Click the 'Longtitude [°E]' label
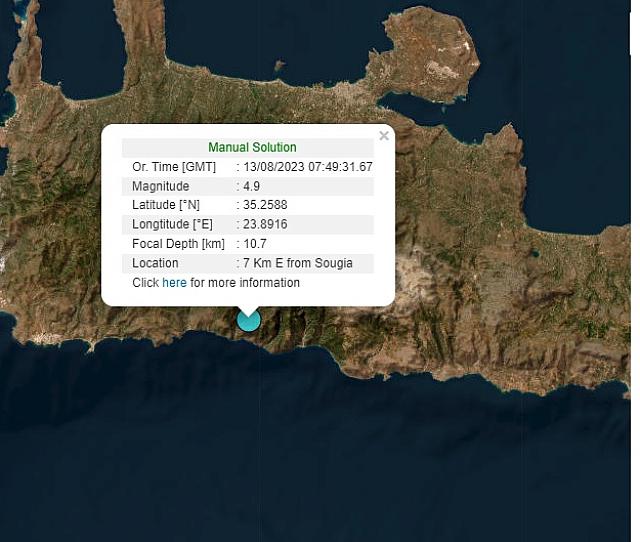This screenshot has width=640, height=542. pos(172,224)
